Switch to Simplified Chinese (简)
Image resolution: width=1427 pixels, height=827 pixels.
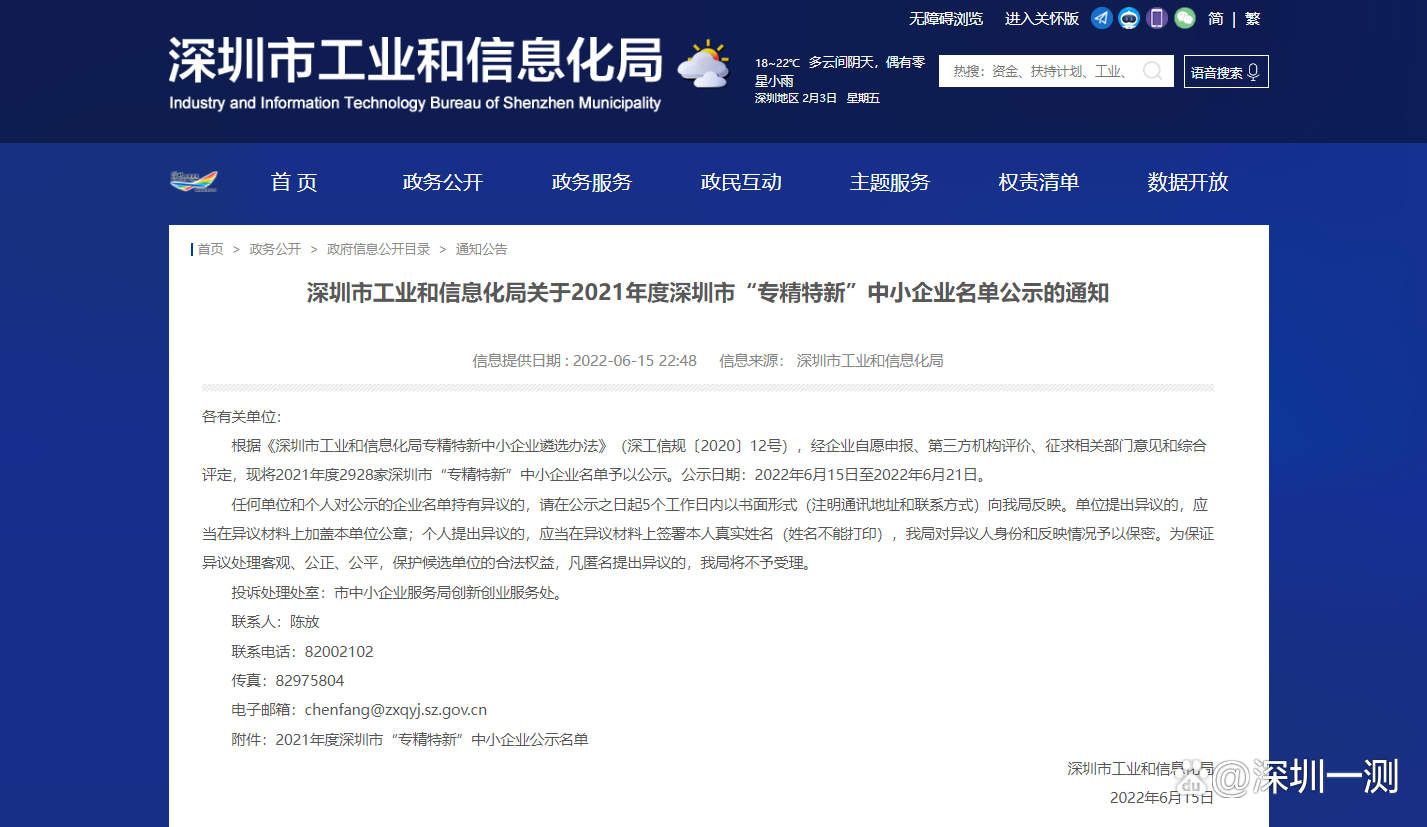coord(1215,19)
